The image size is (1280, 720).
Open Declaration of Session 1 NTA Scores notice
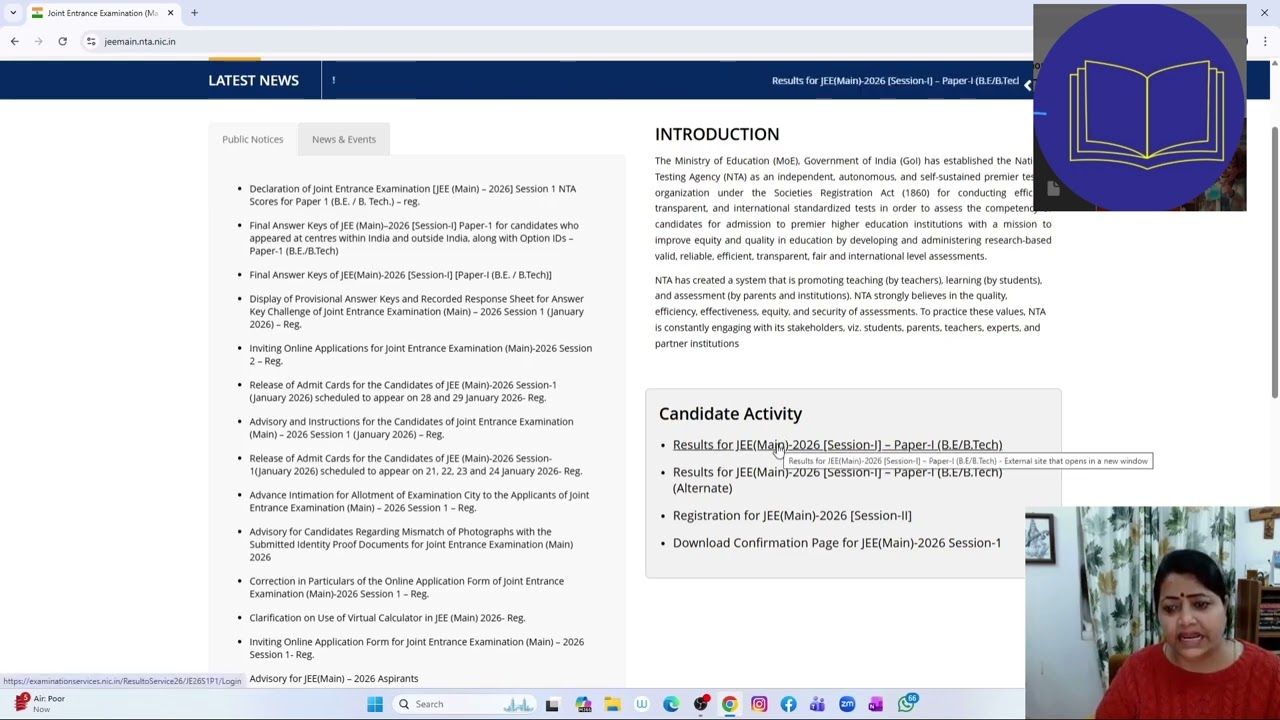pyautogui.click(x=412, y=195)
